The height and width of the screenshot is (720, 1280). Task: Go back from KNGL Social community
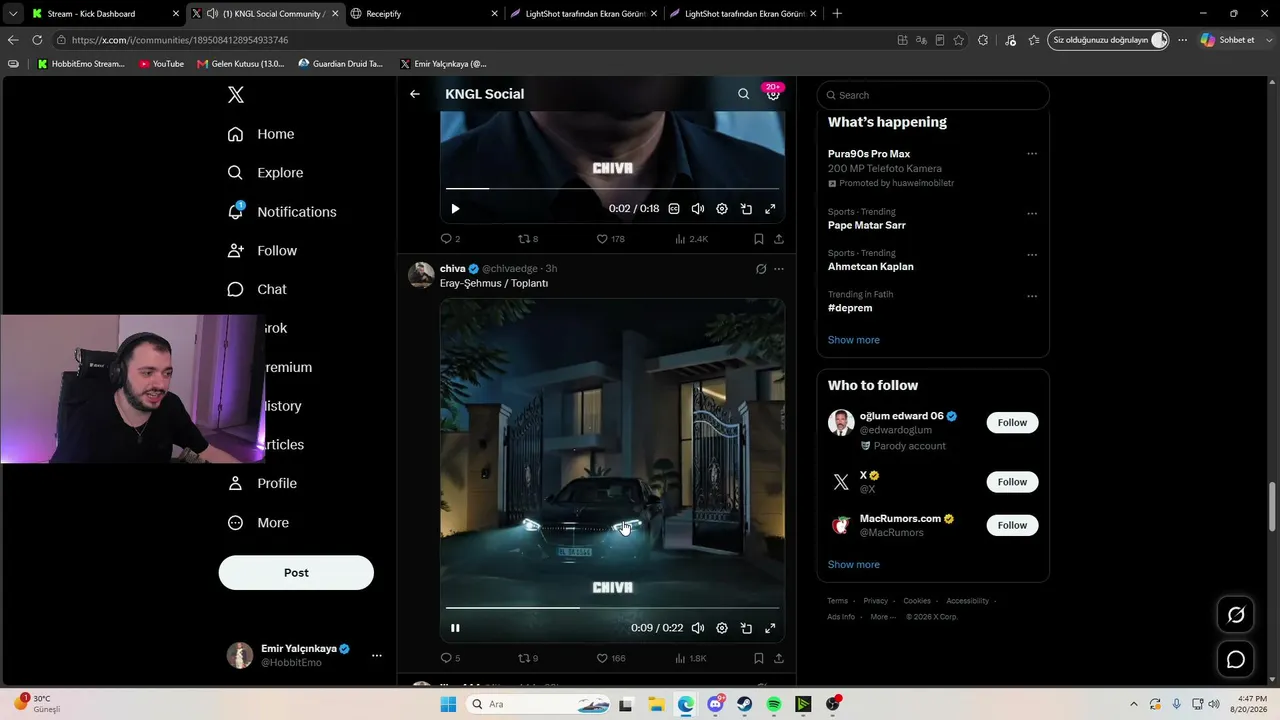(x=415, y=94)
